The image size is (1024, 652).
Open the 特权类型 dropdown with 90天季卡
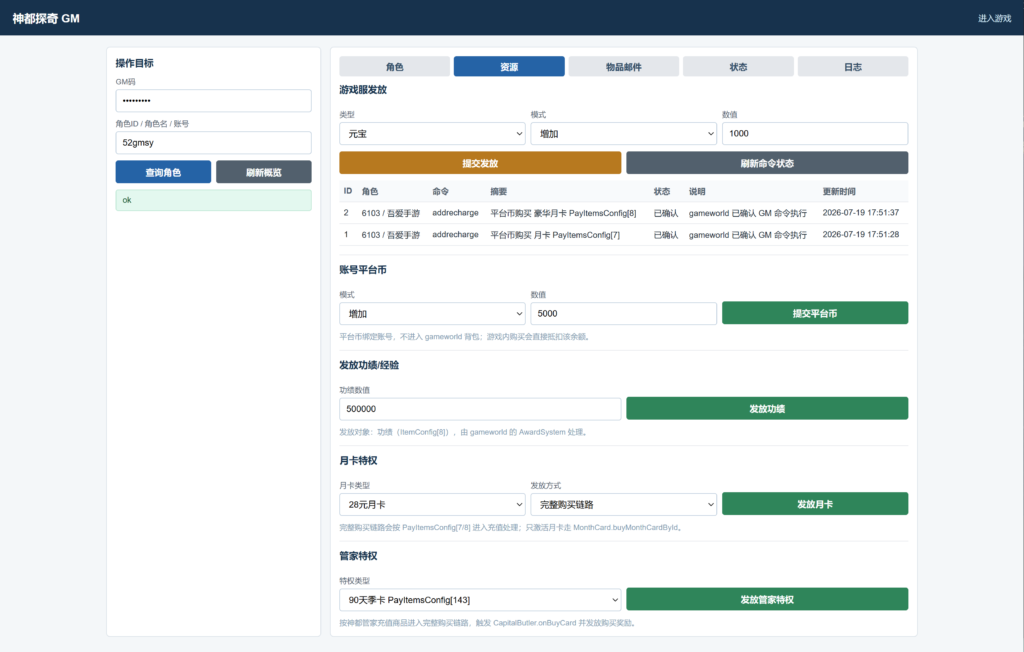click(480, 600)
